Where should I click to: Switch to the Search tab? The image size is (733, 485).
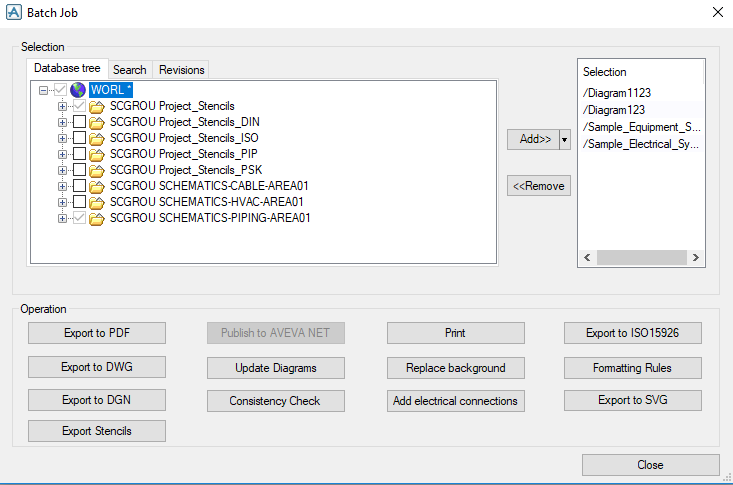(129, 70)
